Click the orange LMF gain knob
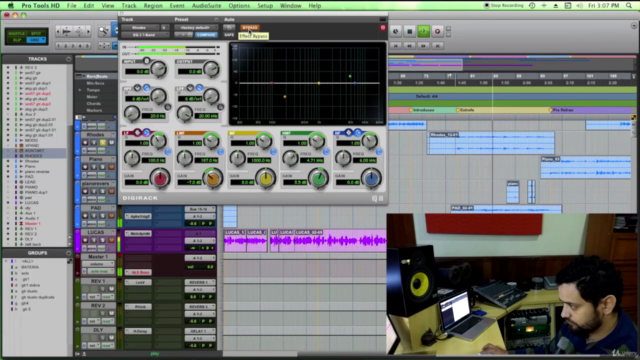The image size is (640, 360). 213,178
